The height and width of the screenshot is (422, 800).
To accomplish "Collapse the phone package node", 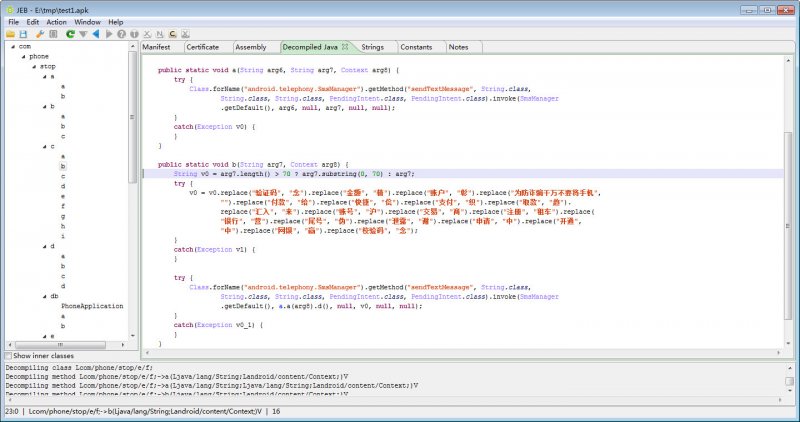I will coord(23,57).
